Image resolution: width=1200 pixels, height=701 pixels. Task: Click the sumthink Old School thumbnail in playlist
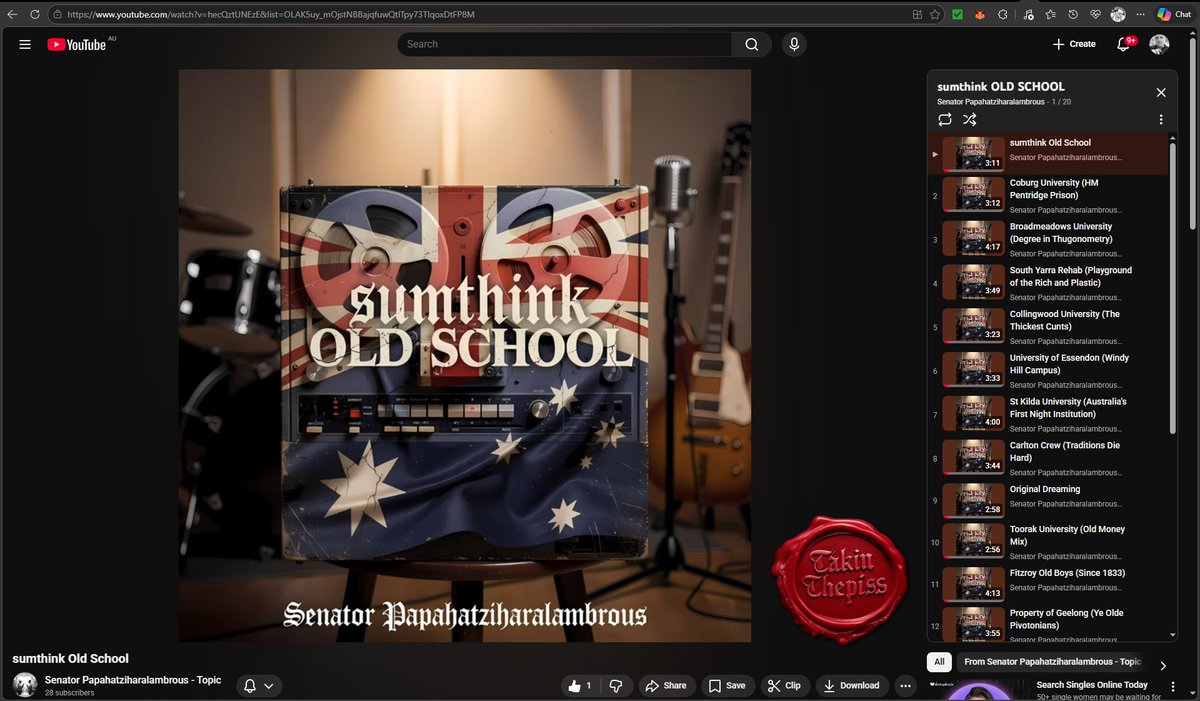pyautogui.click(x=974, y=153)
